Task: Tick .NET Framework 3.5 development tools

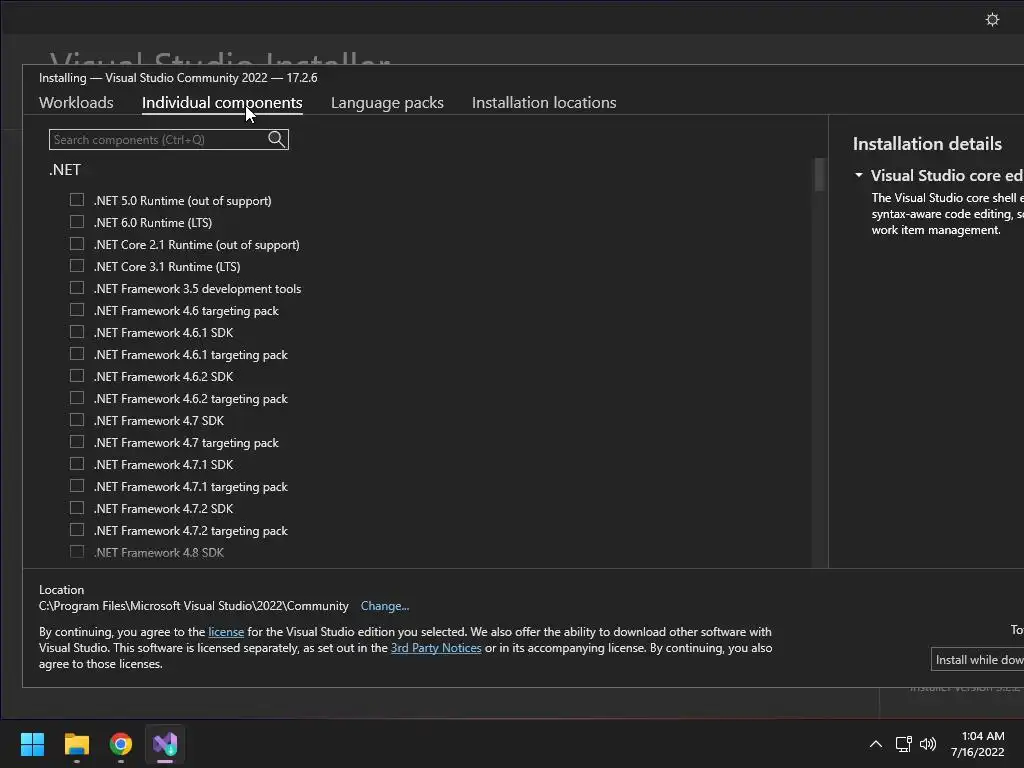Action: [x=77, y=288]
